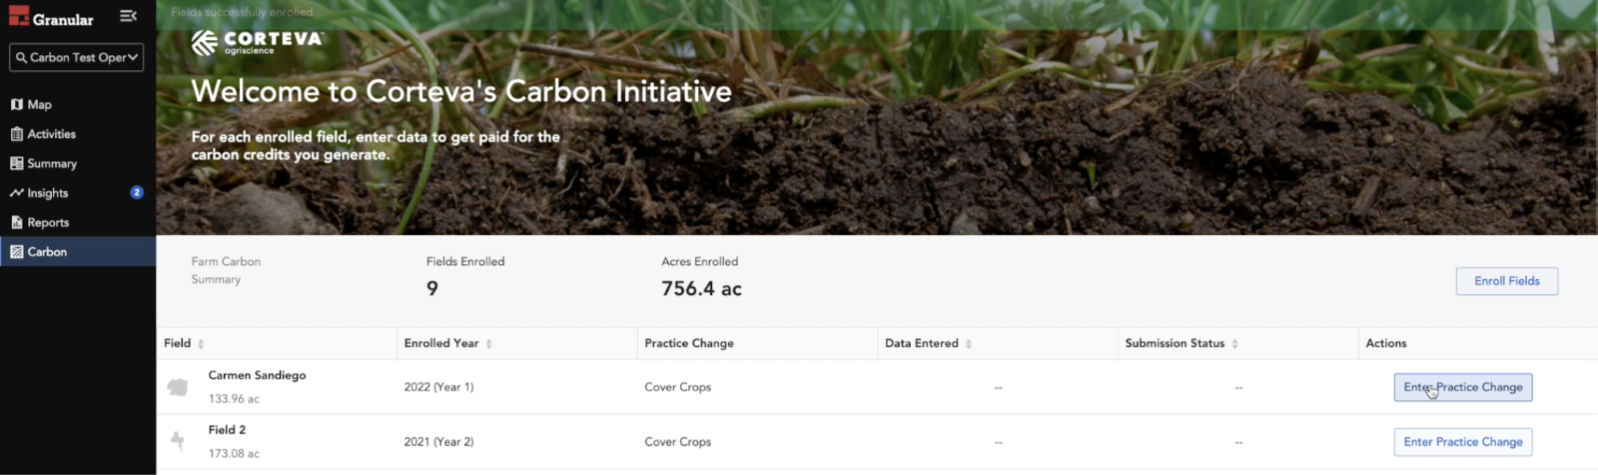Click the Activities clipboard icon
Image resolution: width=1598 pixels, height=475 pixels.
[x=17, y=134]
